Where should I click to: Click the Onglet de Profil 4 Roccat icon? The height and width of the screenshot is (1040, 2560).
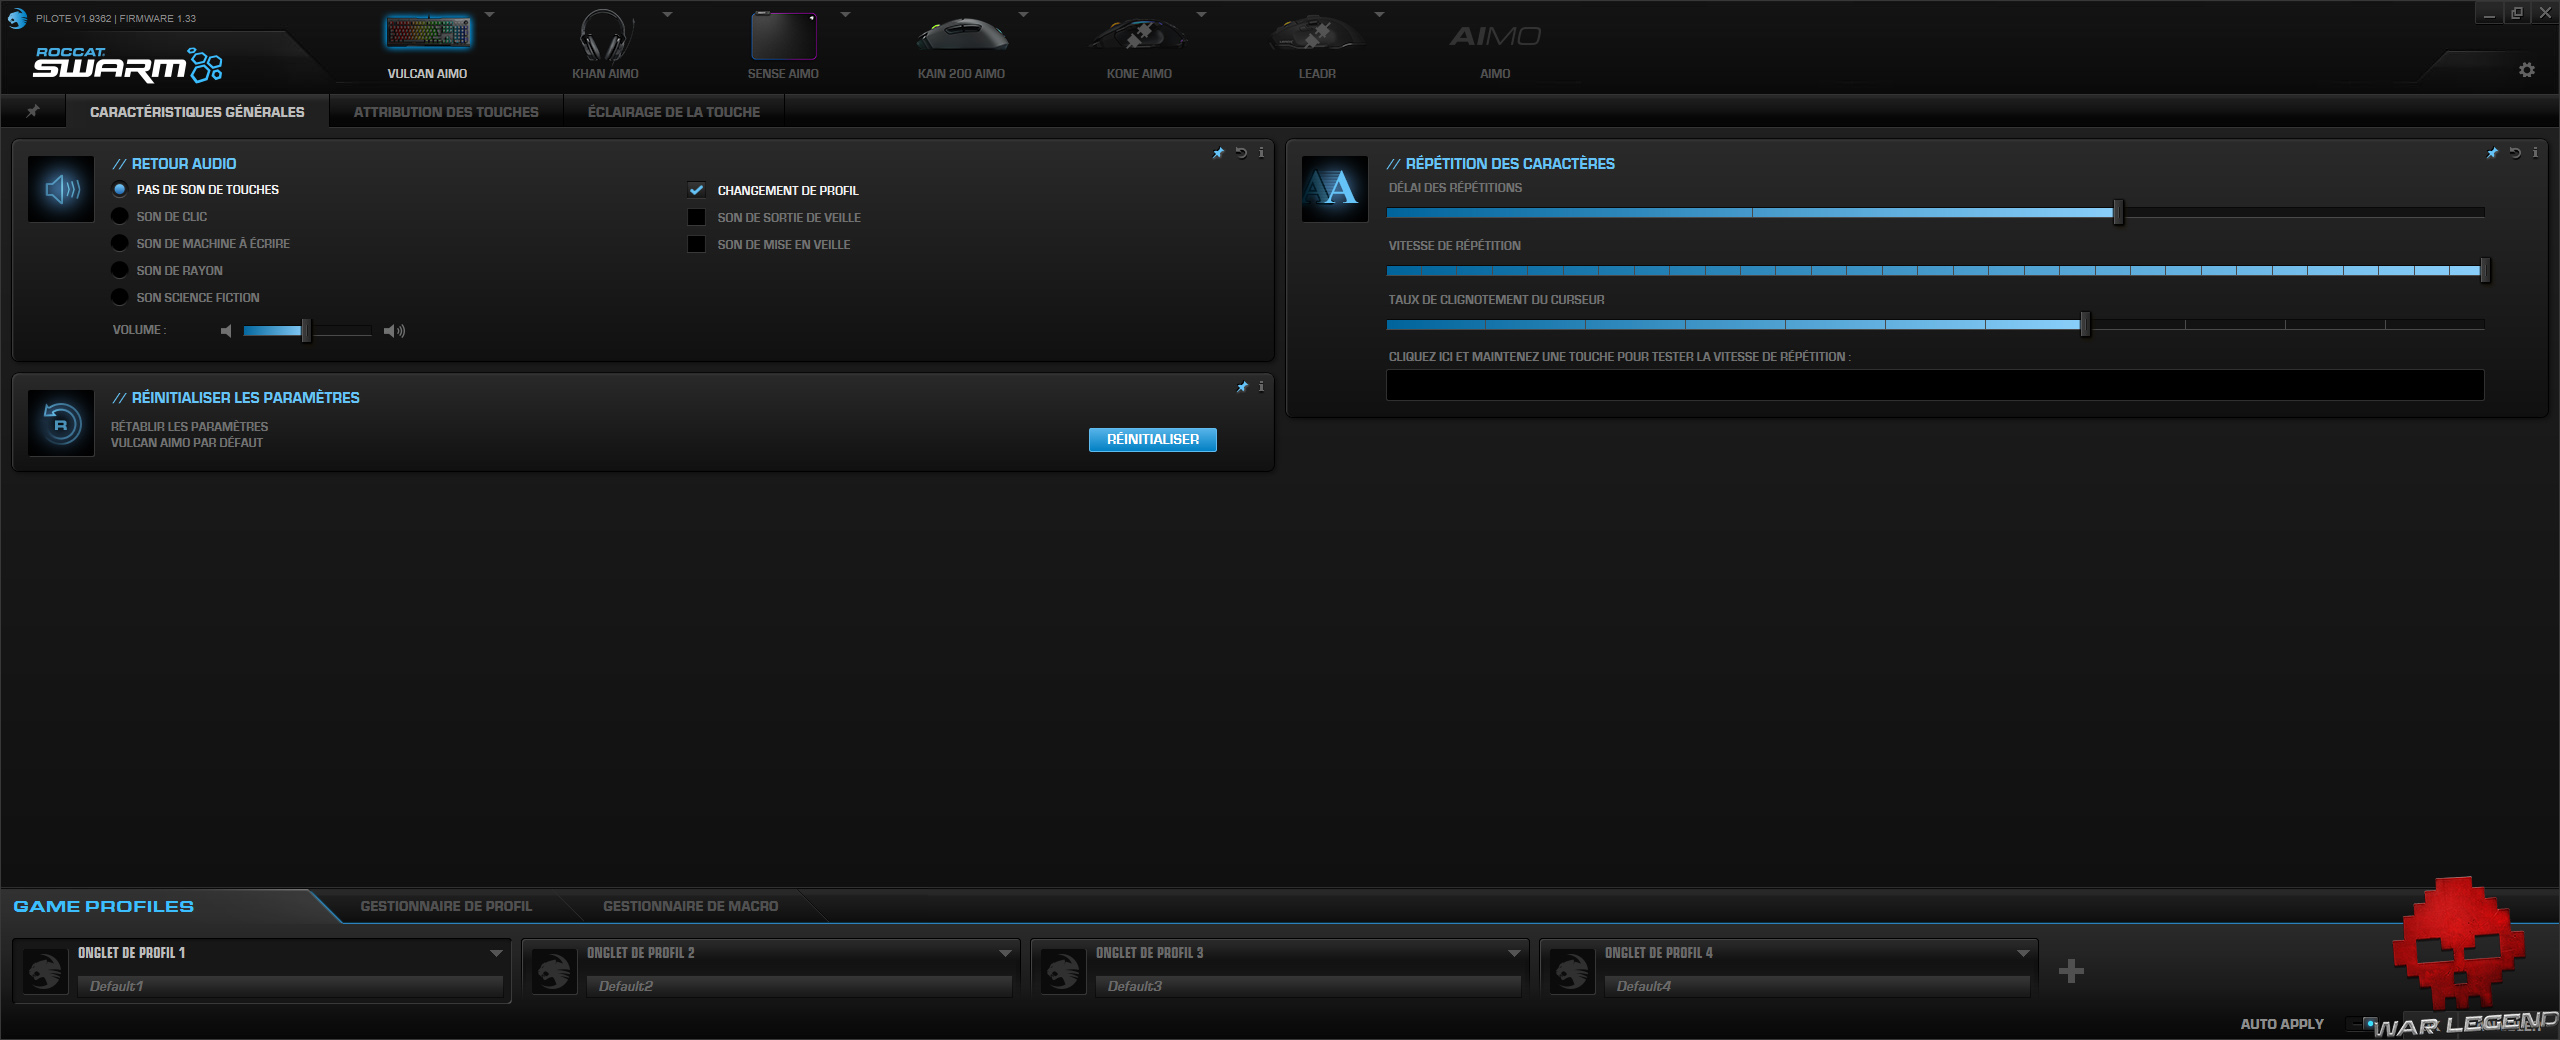pos(1573,971)
